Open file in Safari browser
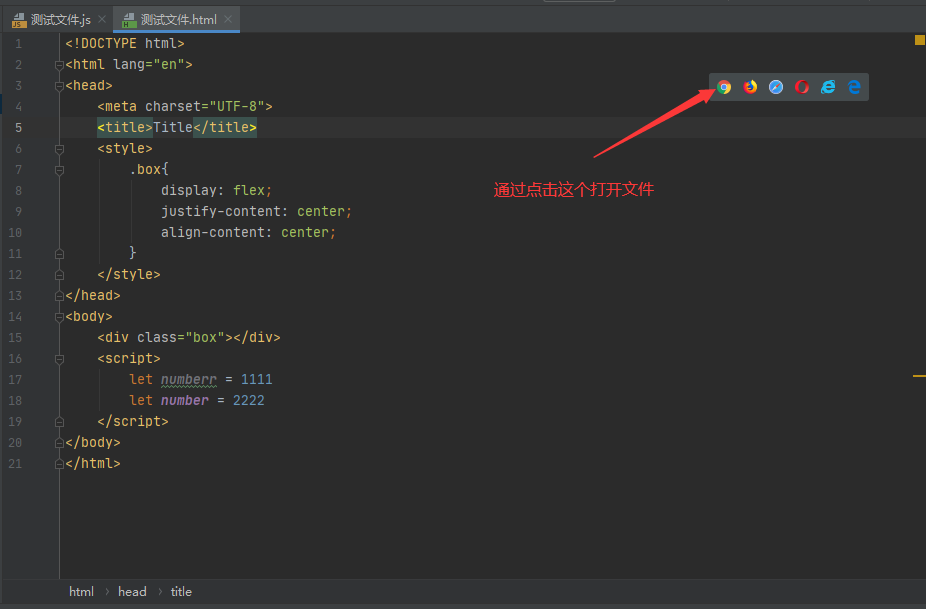 pyautogui.click(x=776, y=87)
